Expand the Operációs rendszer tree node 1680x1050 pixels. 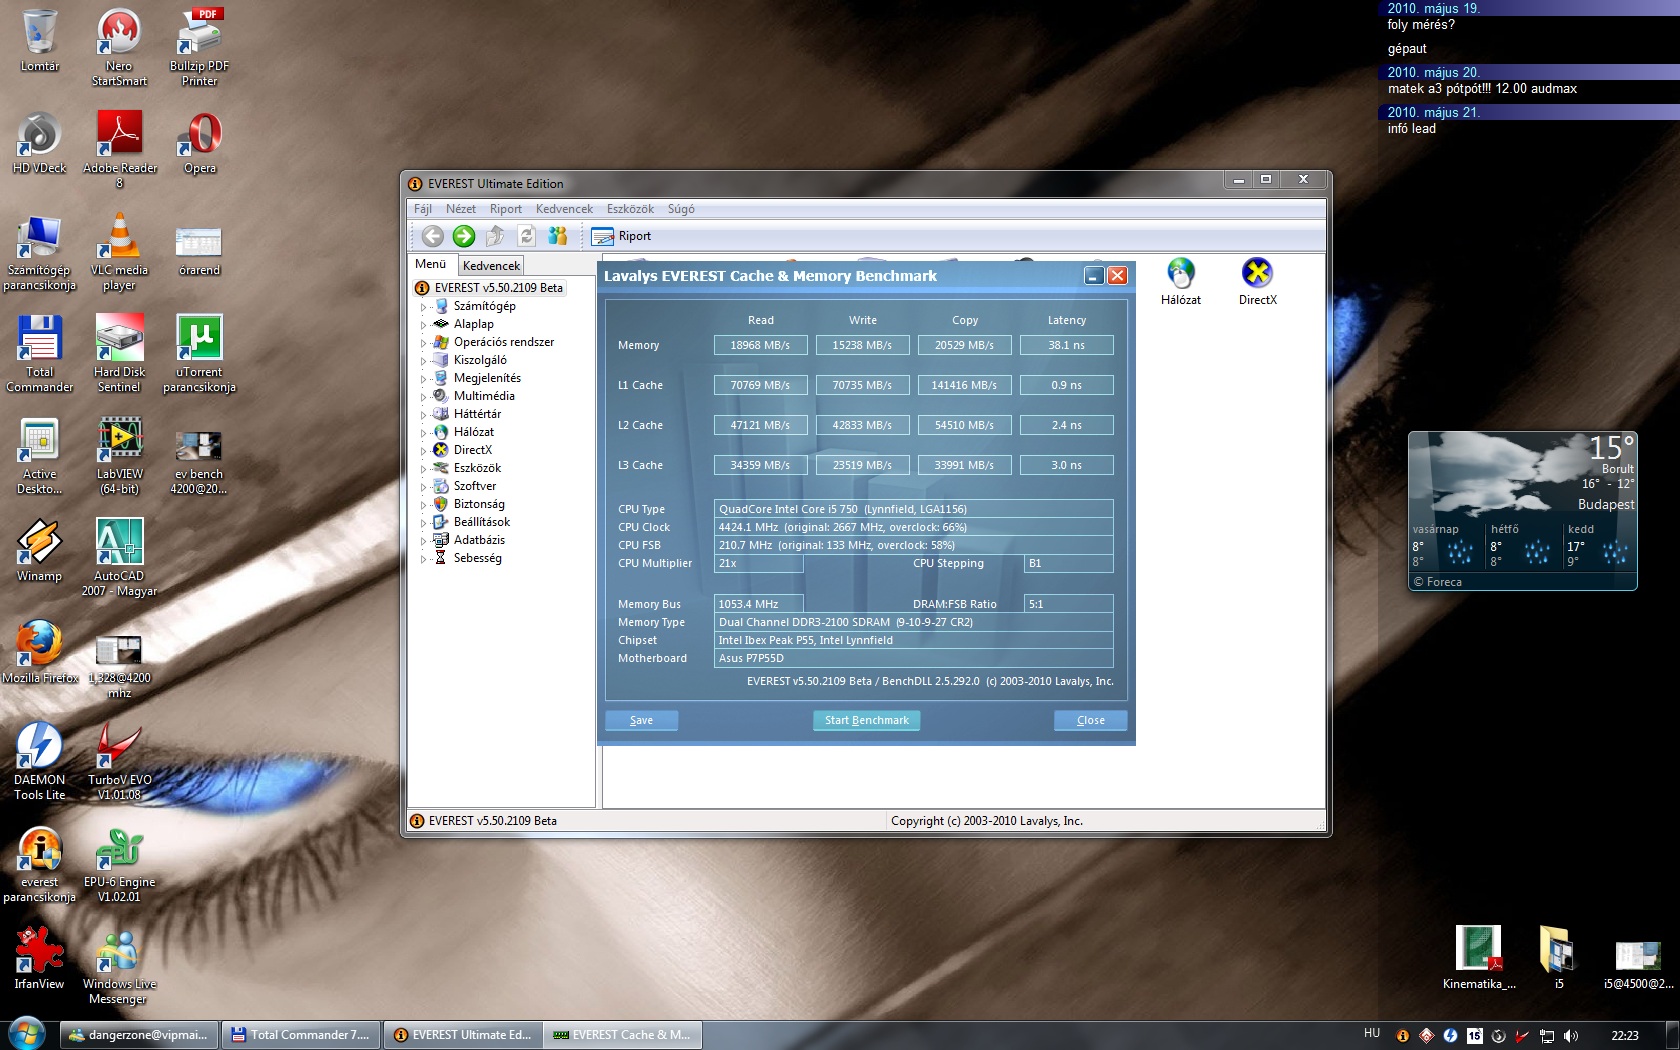423,343
